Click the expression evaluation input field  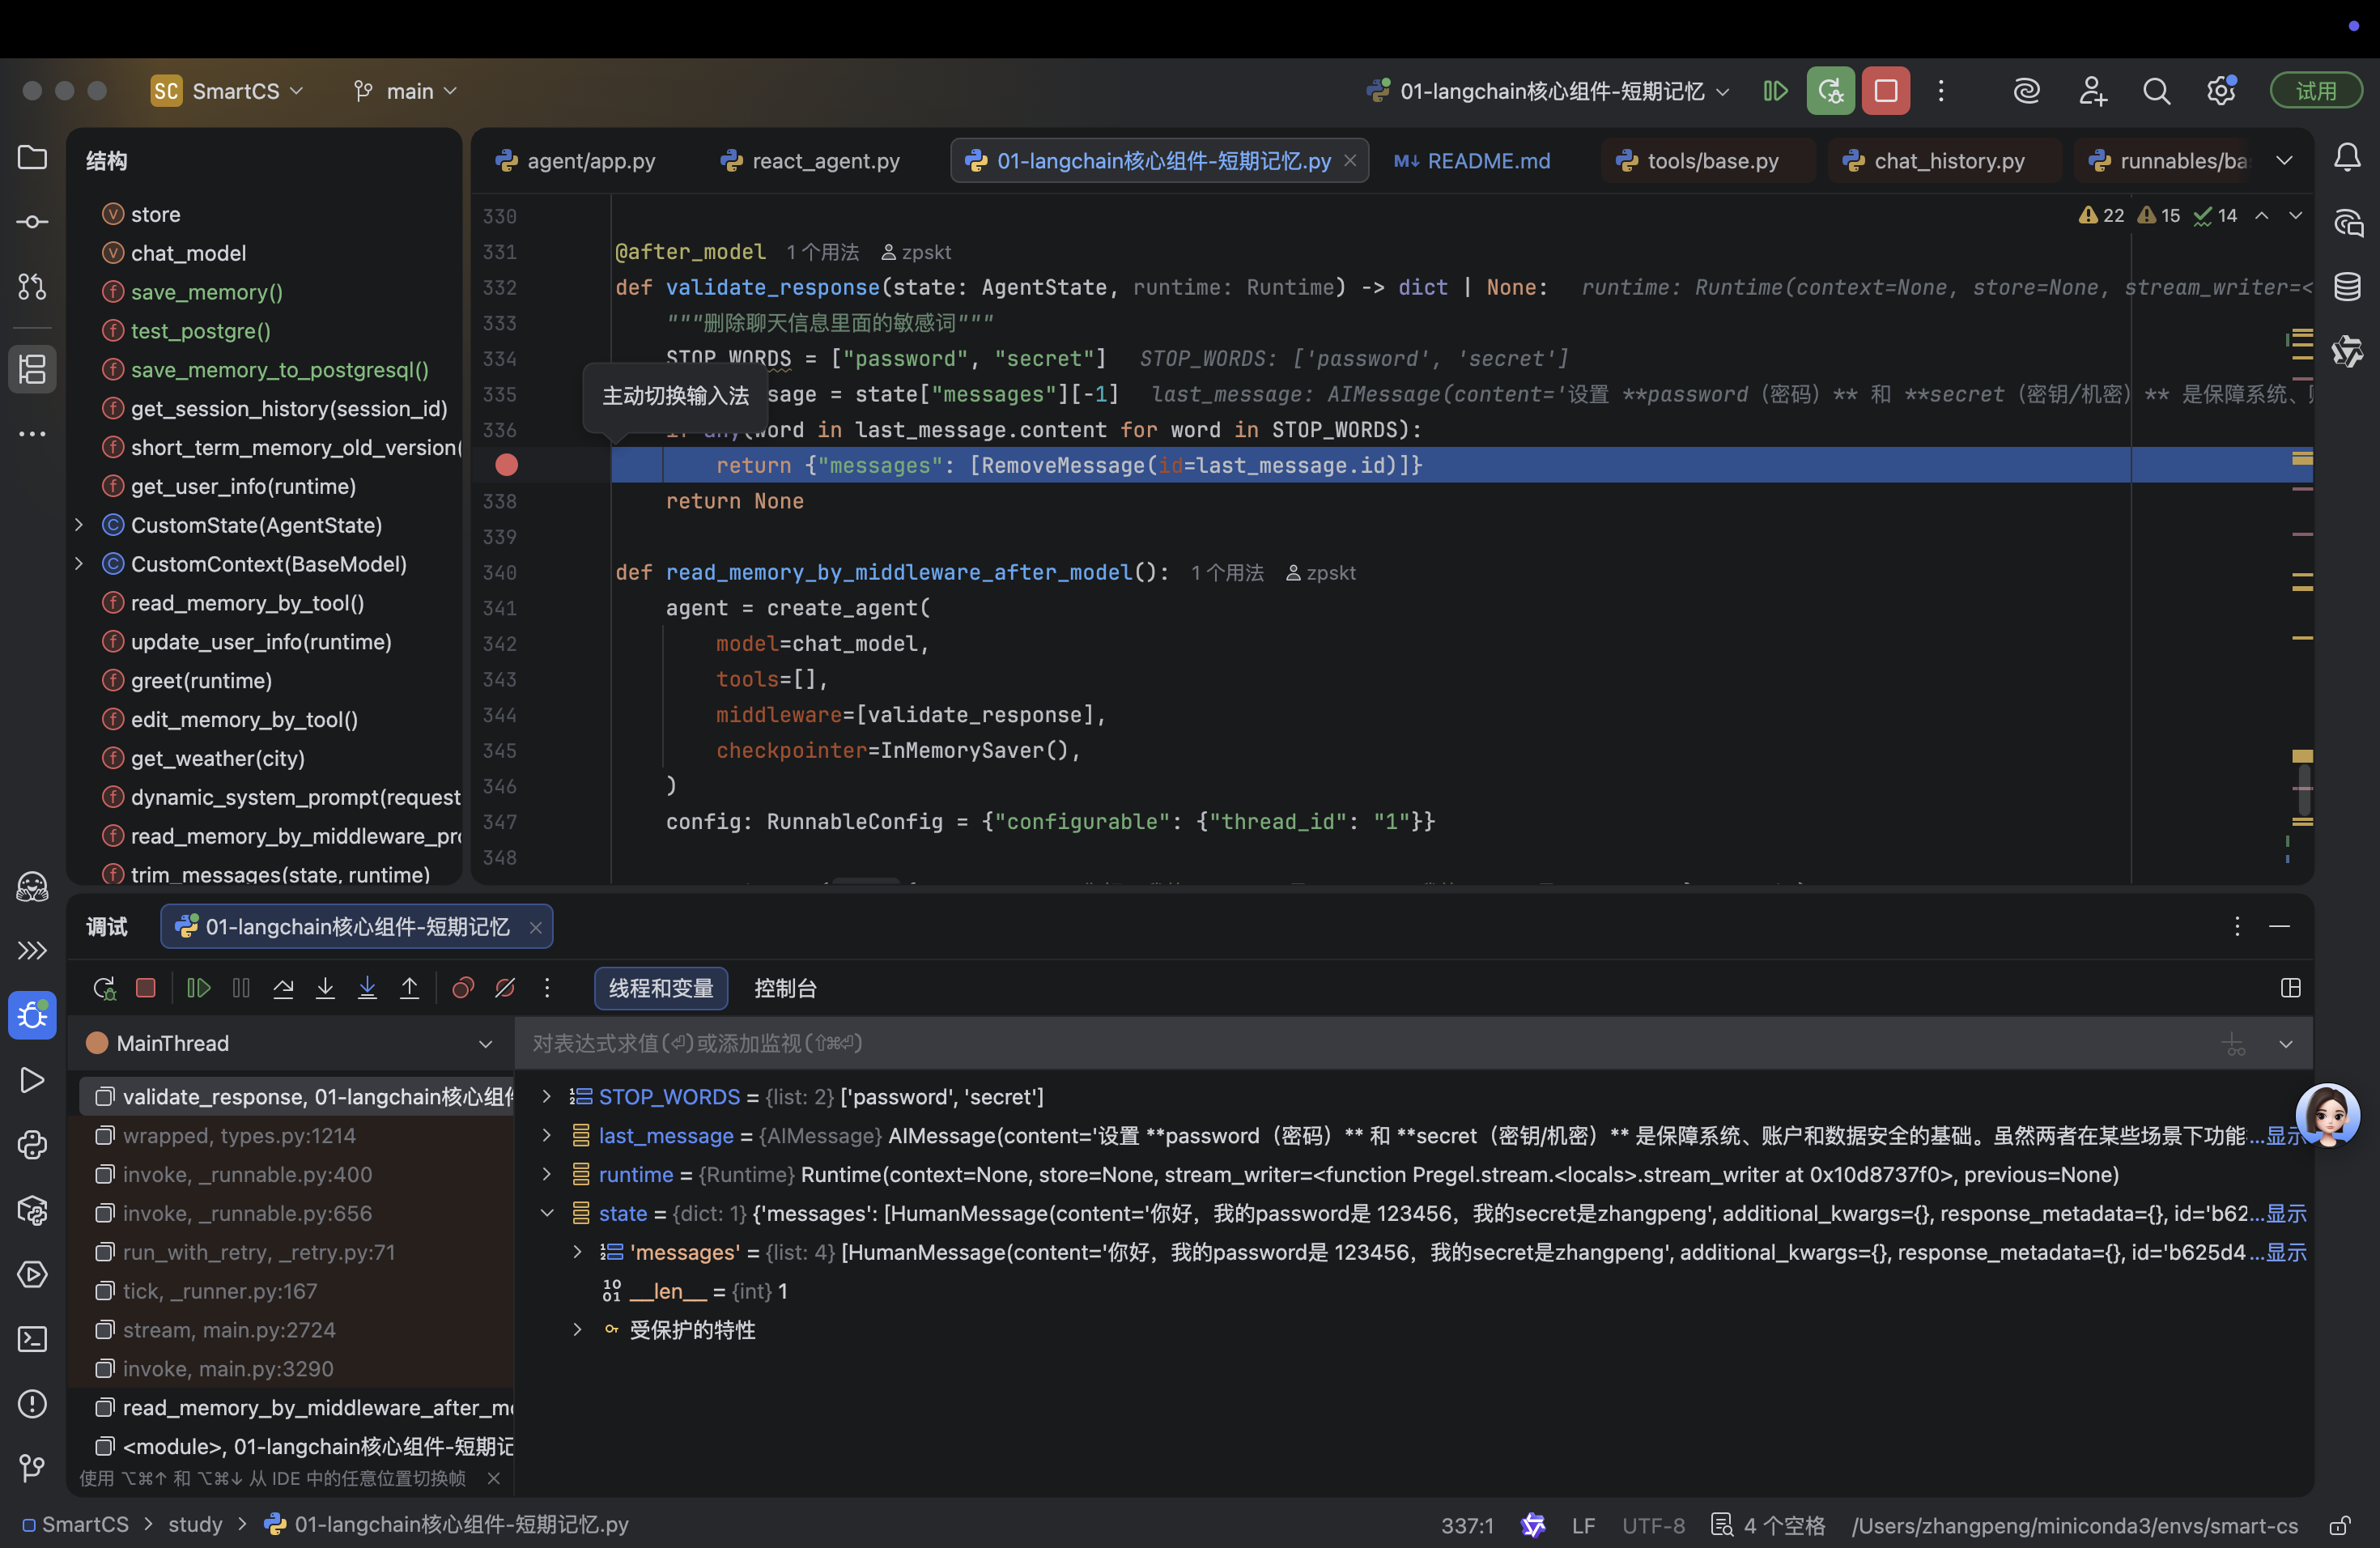[x=1300, y=1043]
